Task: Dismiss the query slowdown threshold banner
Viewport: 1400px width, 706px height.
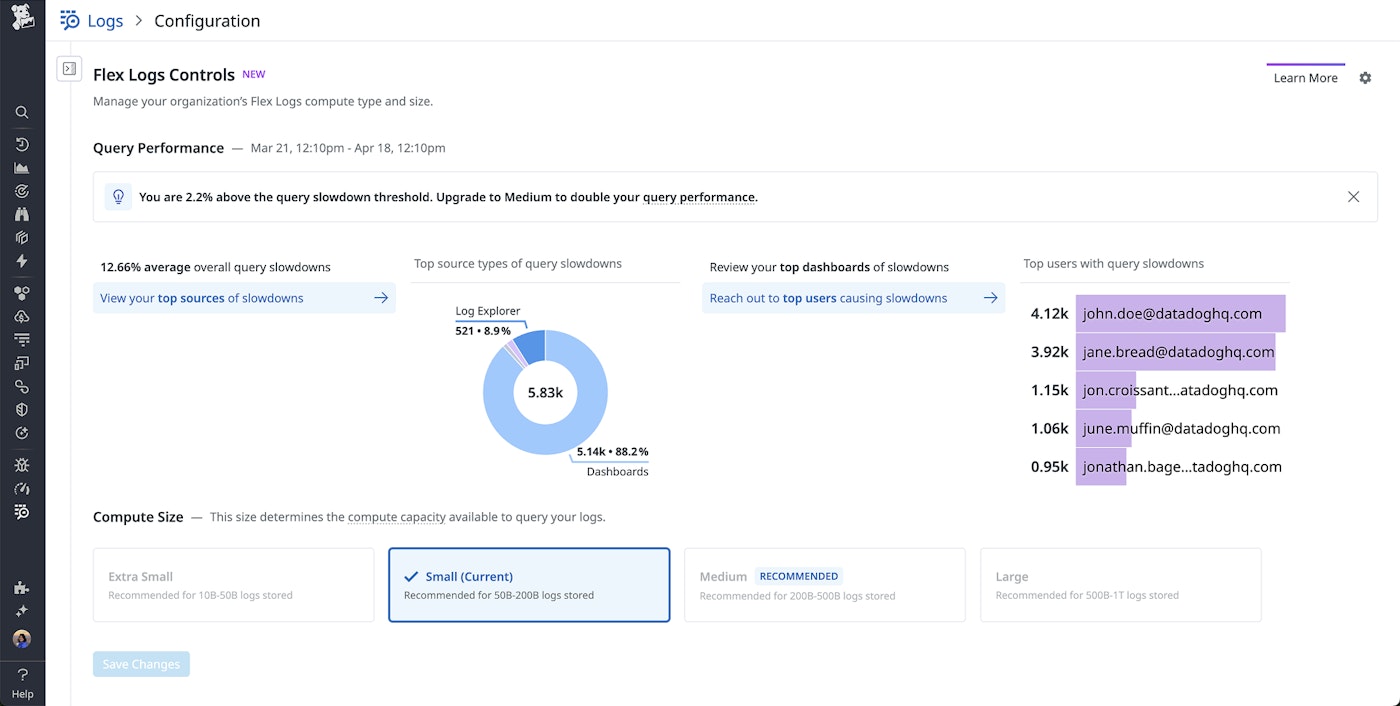Action: [1353, 197]
